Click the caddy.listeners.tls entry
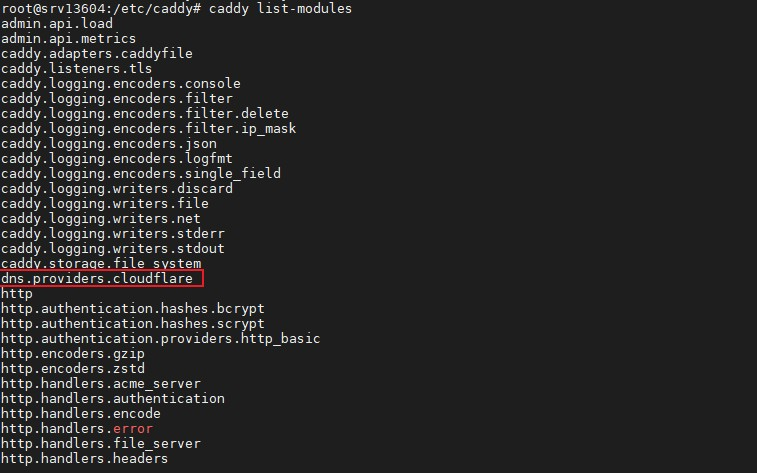Image resolution: width=757 pixels, height=473 pixels. [76, 69]
